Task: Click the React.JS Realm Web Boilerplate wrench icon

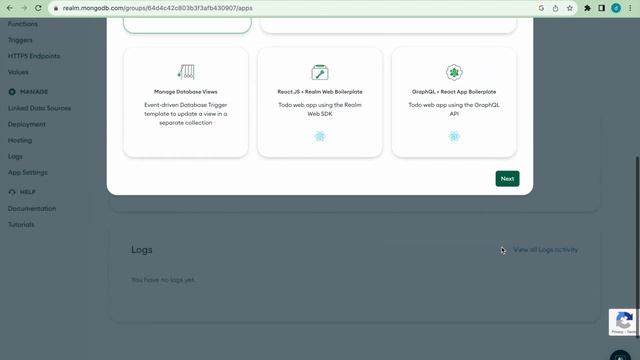Action: click(x=320, y=72)
